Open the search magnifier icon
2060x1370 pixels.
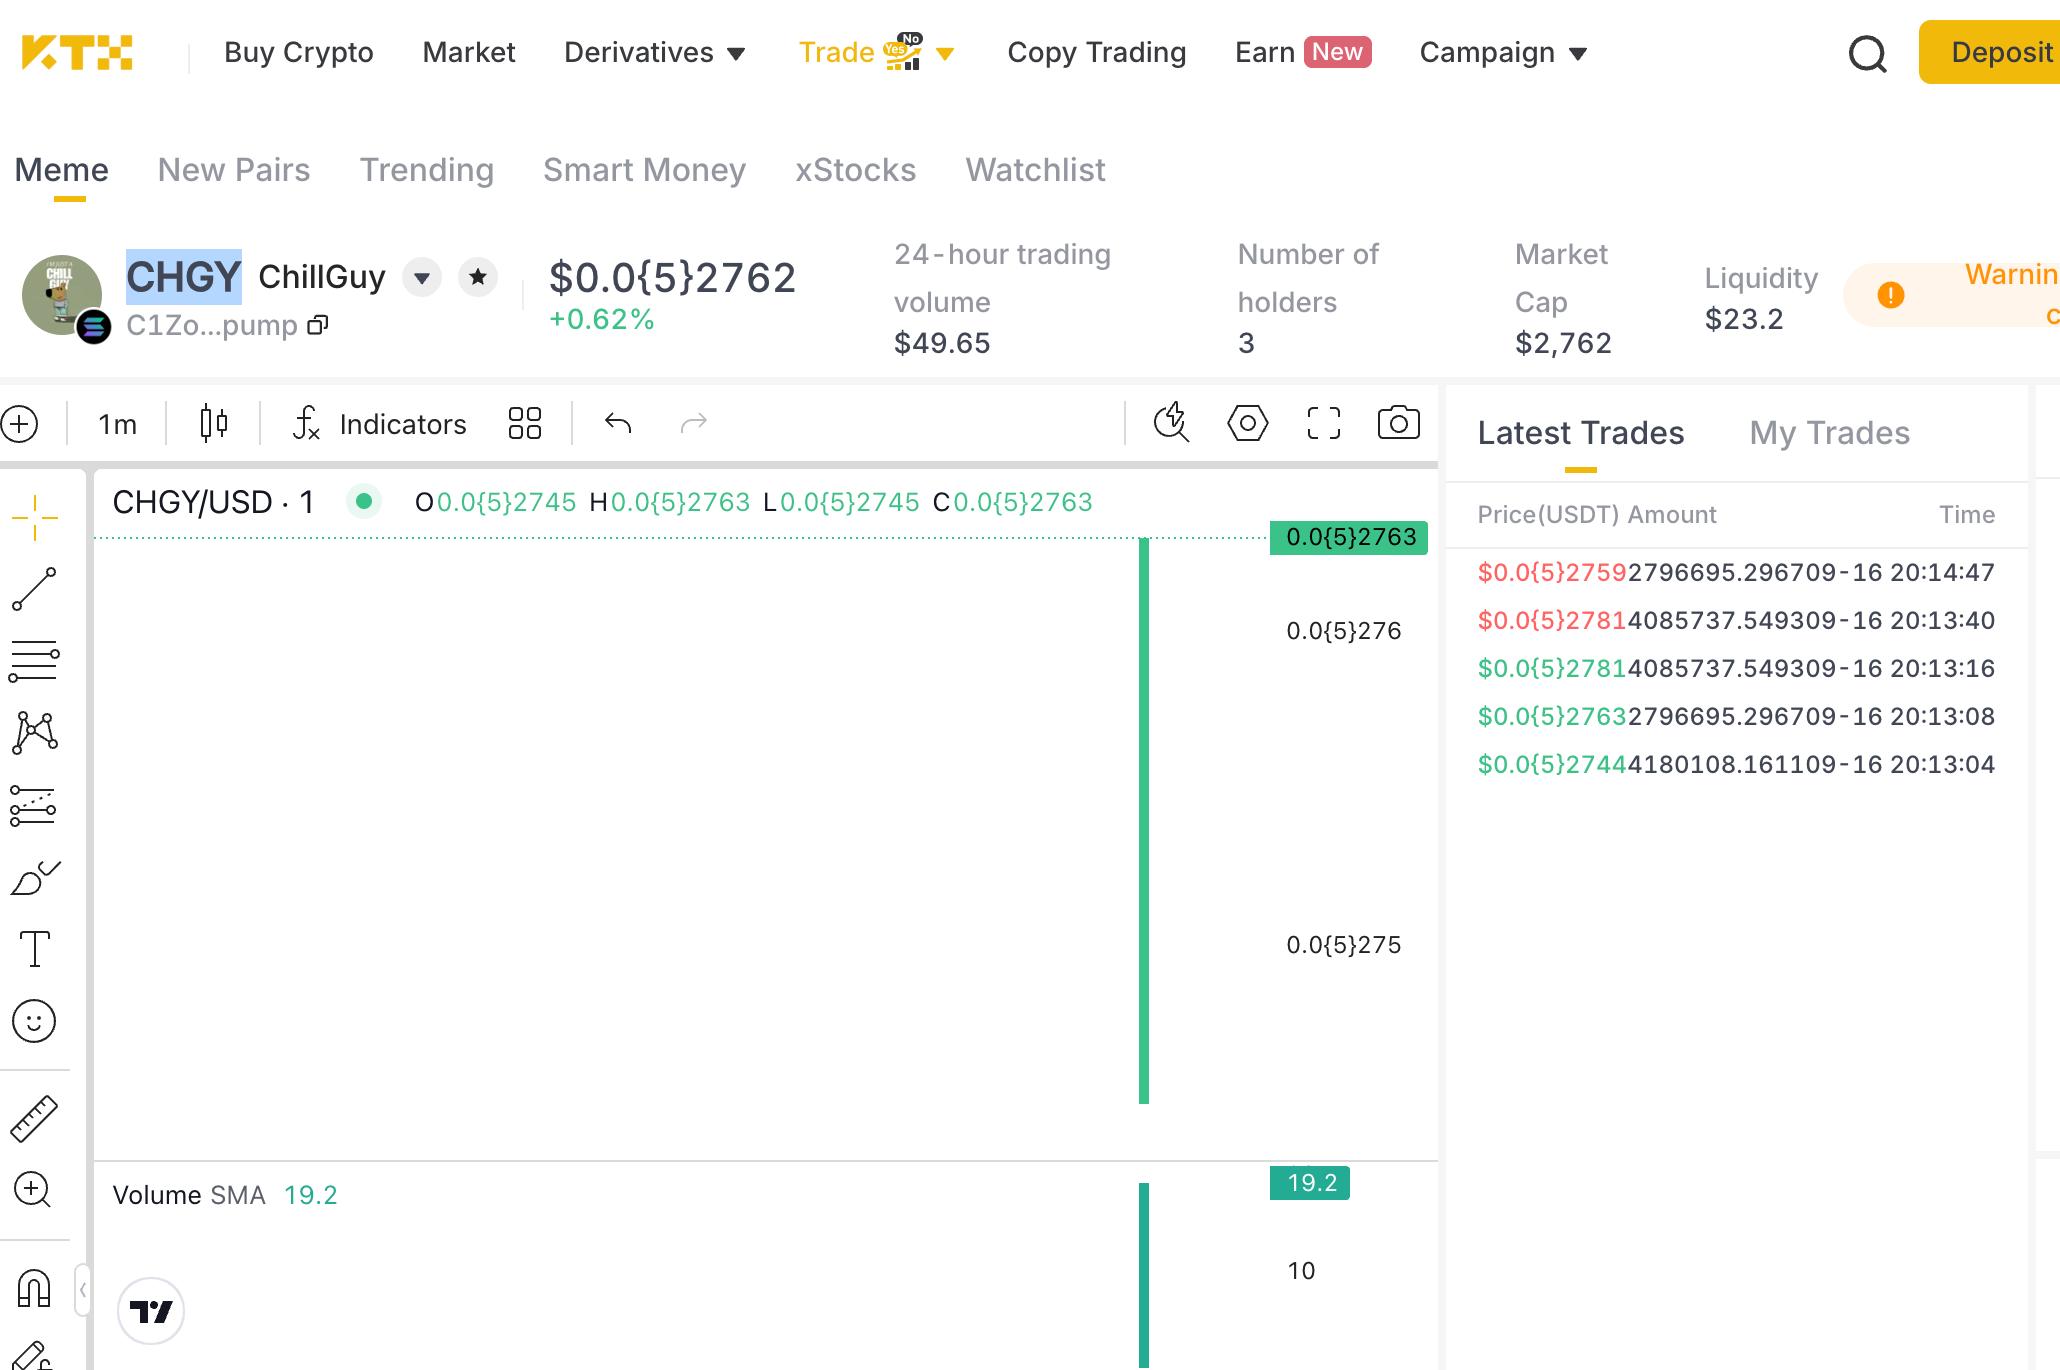pos(1867,54)
